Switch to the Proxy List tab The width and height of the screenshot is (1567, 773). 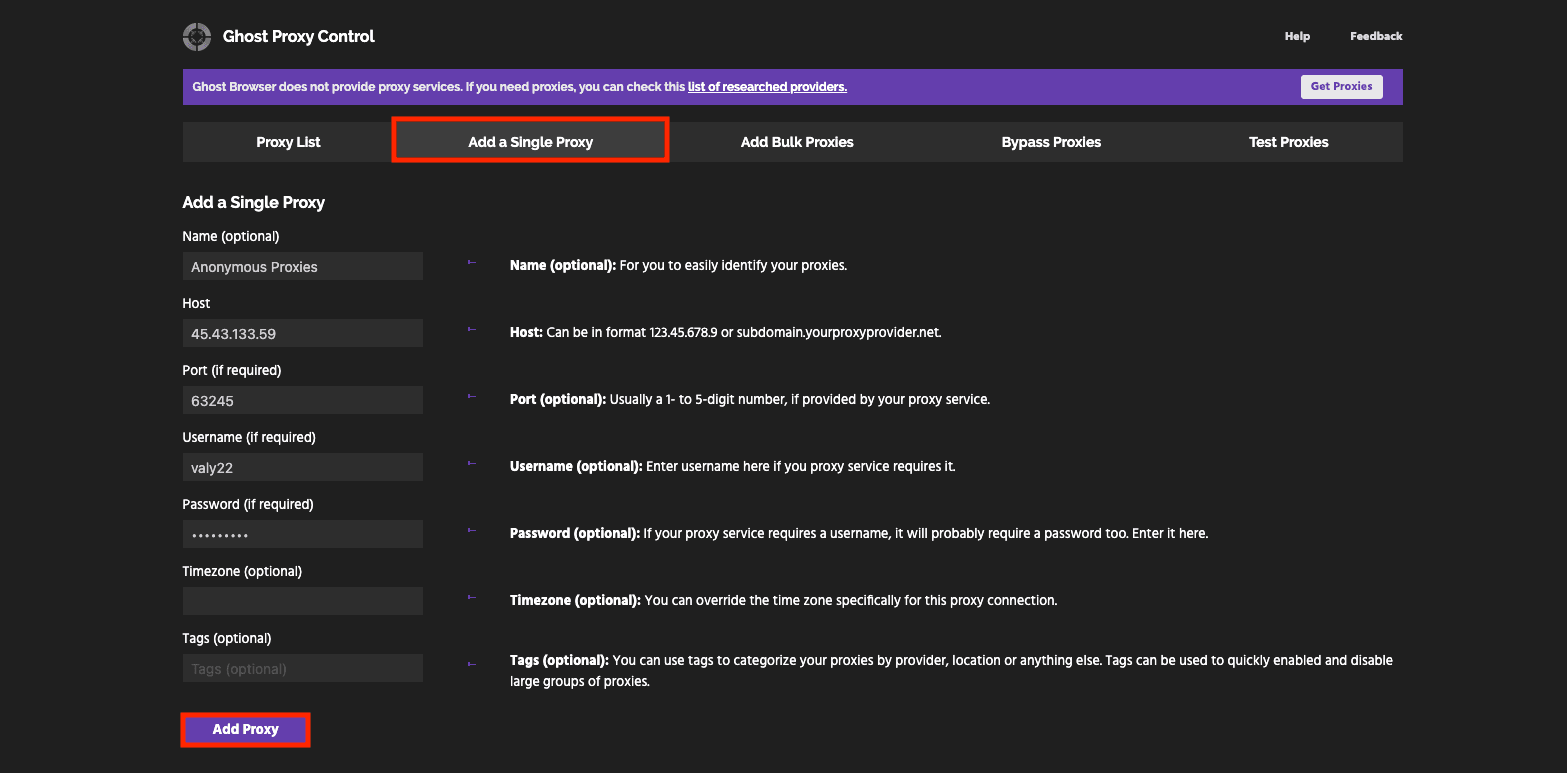(x=287, y=141)
